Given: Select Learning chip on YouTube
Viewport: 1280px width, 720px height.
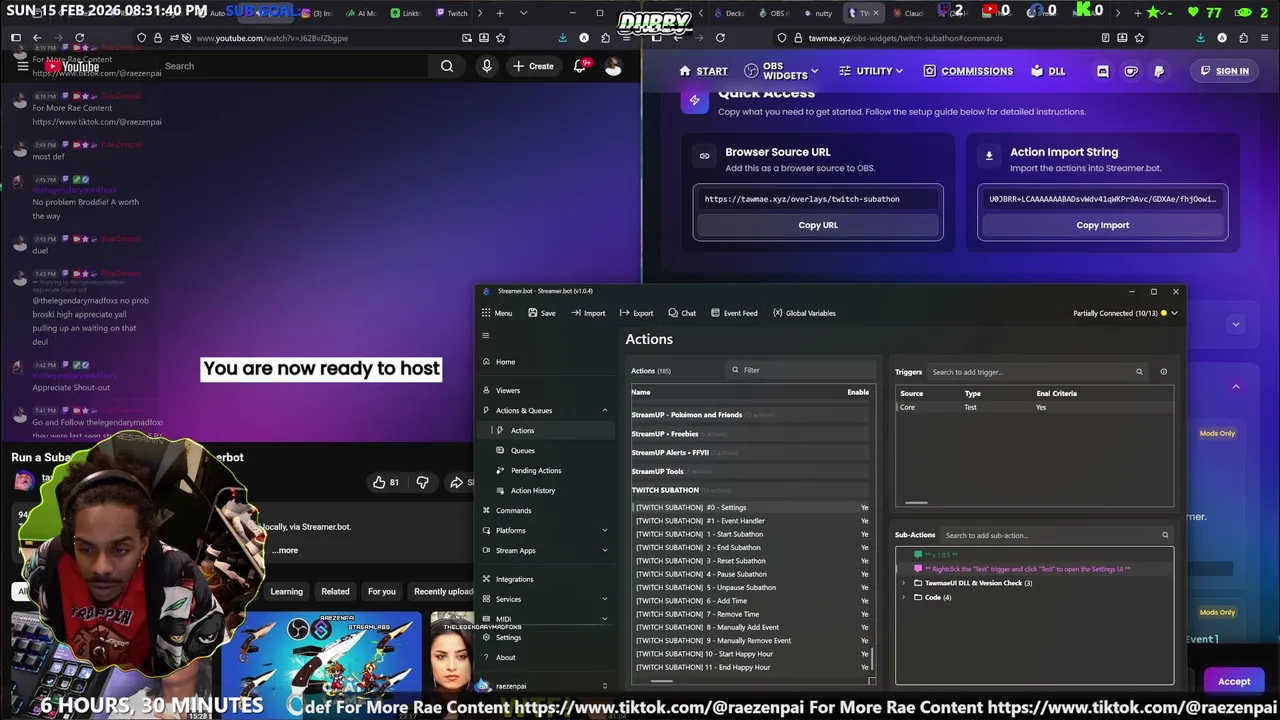Looking at the screenshot, I should 286,591.
